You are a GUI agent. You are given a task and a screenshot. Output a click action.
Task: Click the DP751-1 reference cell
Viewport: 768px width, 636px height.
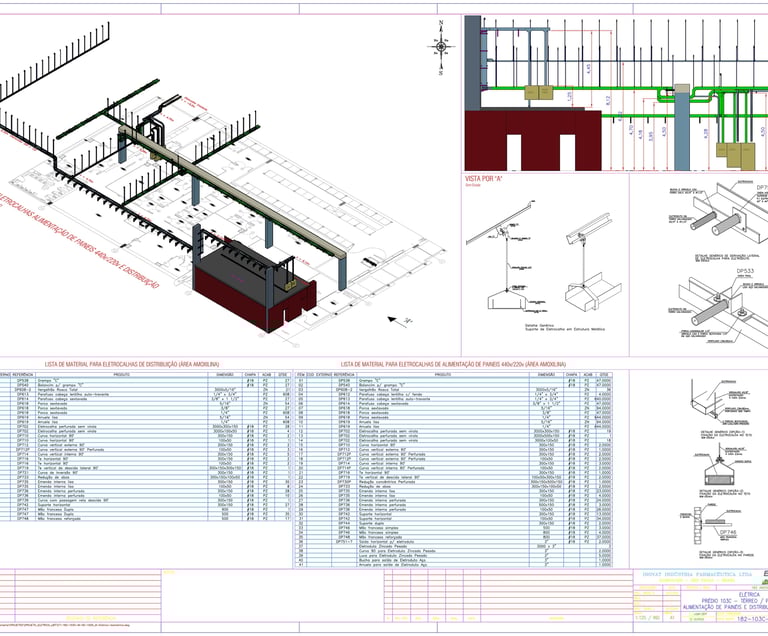[x=344, y=542]
